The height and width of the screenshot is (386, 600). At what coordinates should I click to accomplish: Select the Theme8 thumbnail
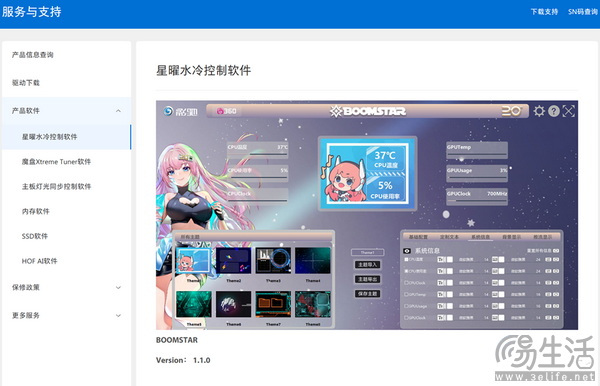(x=313, y=304)
